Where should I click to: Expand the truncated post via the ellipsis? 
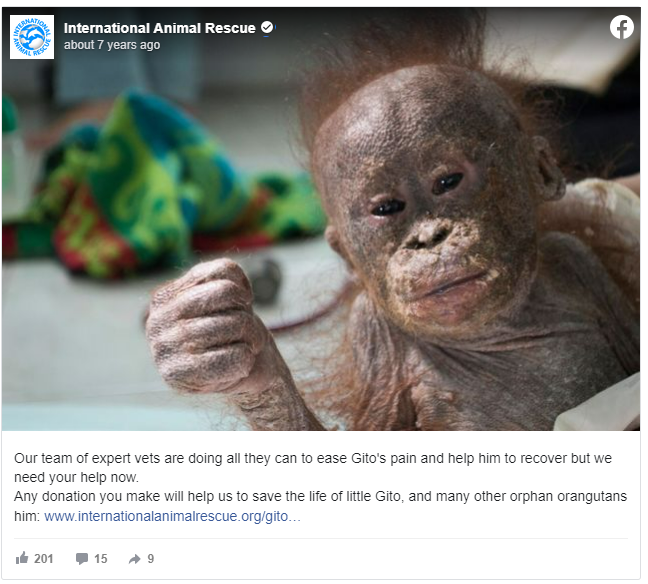(x=295, y=517)
